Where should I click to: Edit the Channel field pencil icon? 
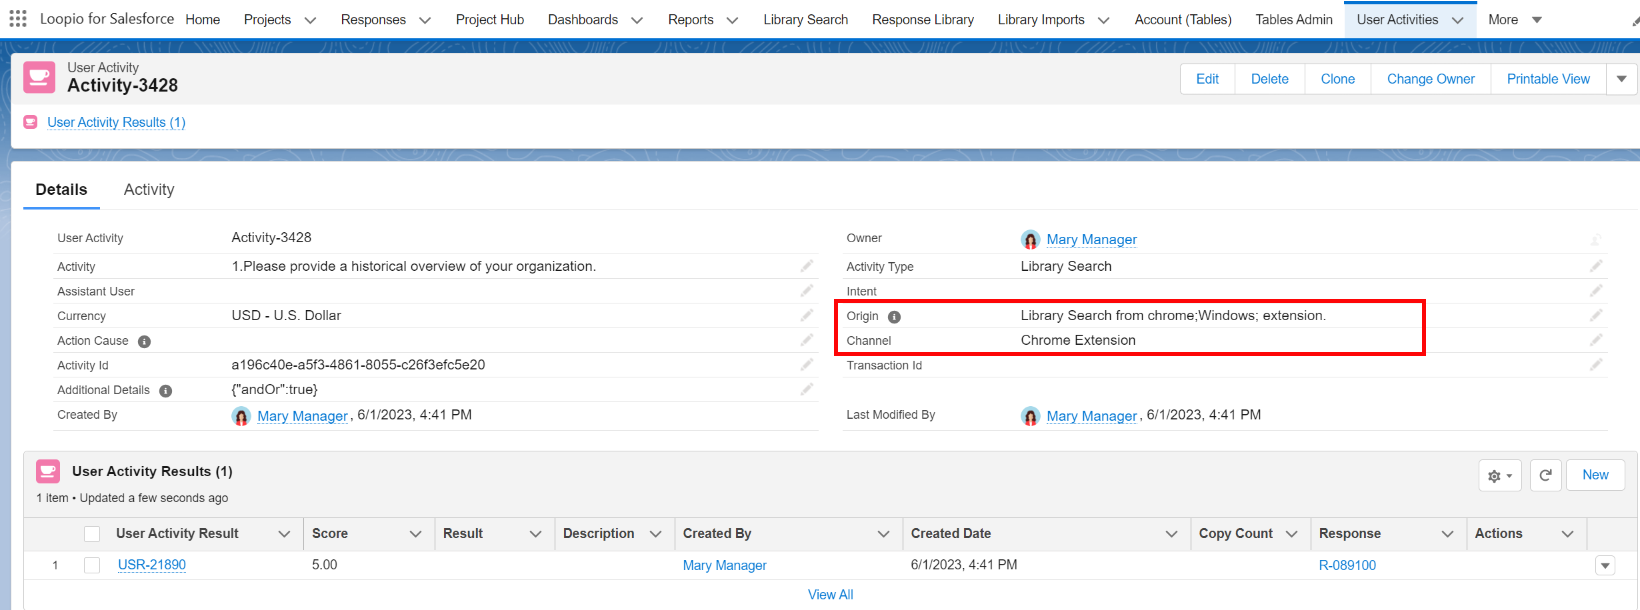(1596, 340)
